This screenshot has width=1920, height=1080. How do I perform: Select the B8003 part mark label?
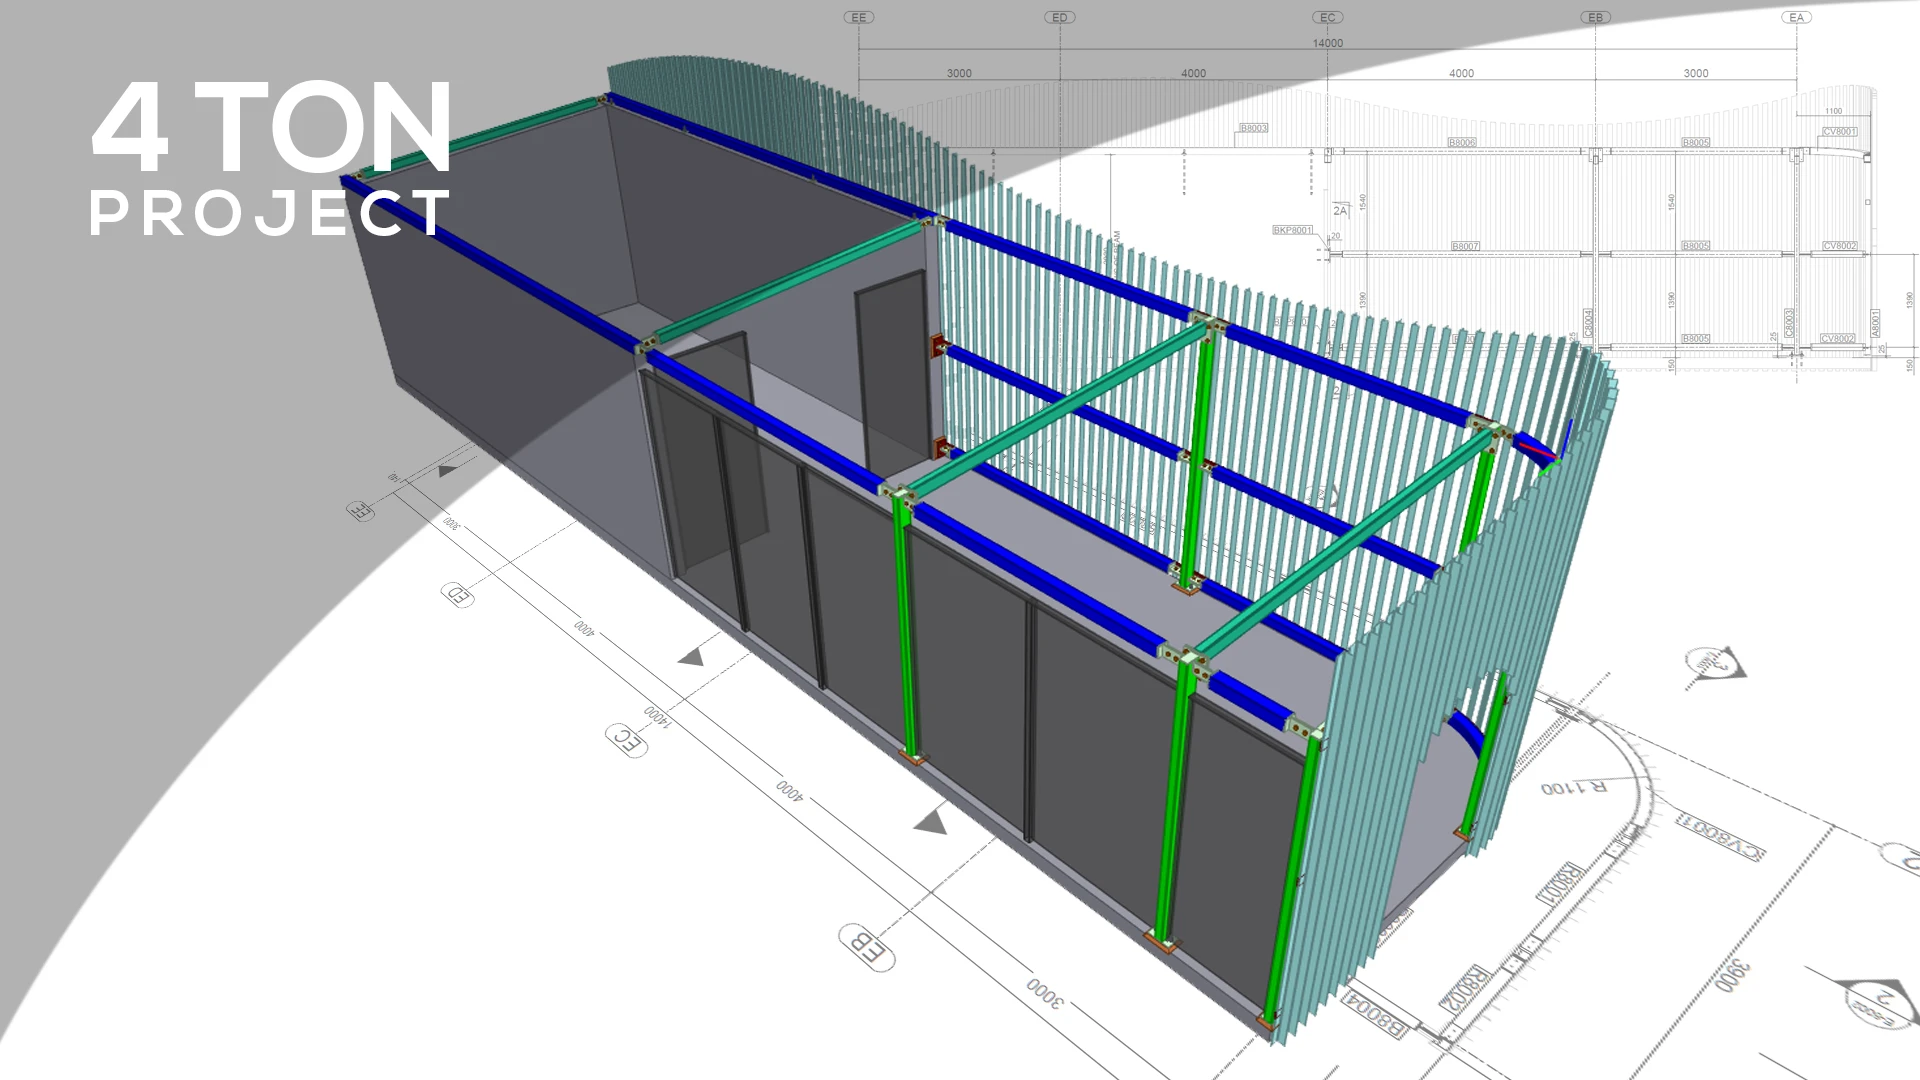pos(1253,128)
